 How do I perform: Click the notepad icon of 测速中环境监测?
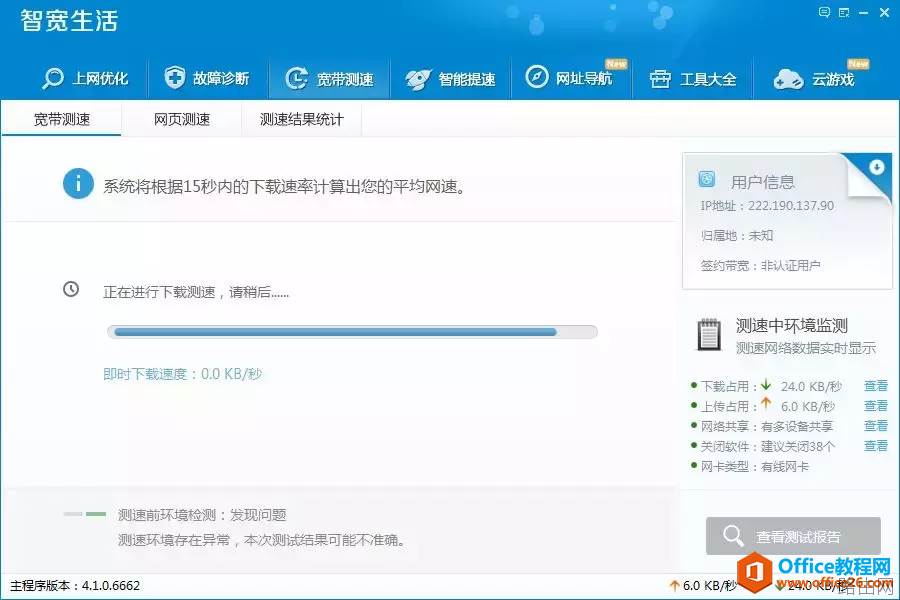(709, 334)
